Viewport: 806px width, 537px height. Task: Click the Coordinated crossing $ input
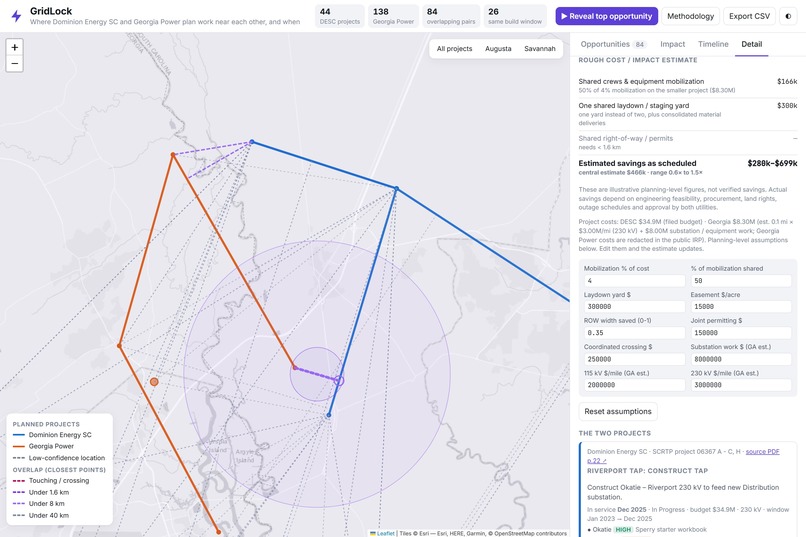[634, 359]
